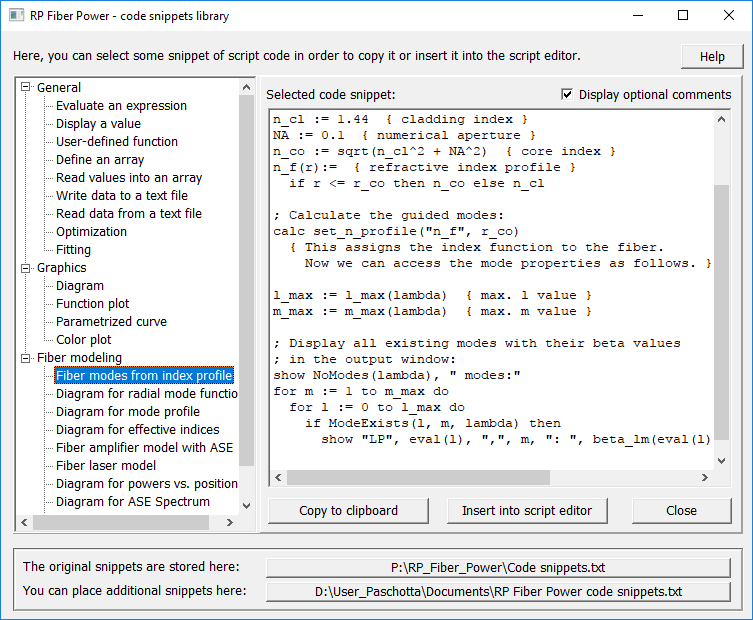
Task: Click tree panel scroll right arrow
Action: [x=230, y=523]
